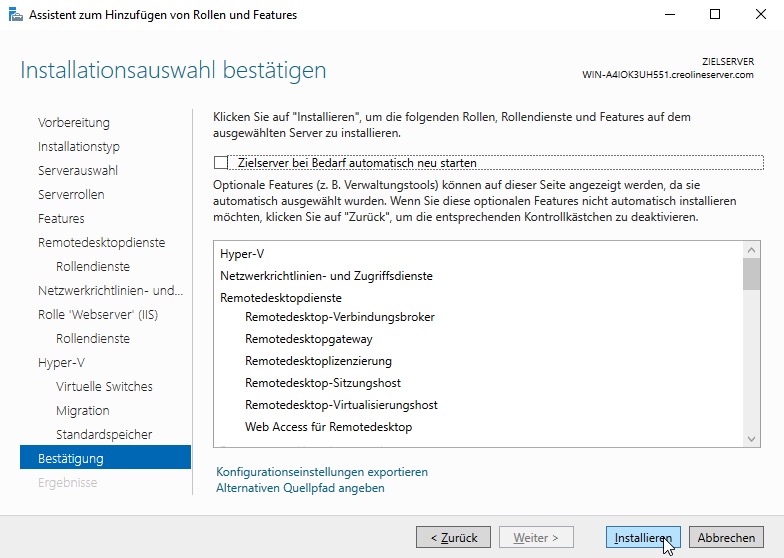Open Alternativen Quellpfad angeben link

click(300, 488)
